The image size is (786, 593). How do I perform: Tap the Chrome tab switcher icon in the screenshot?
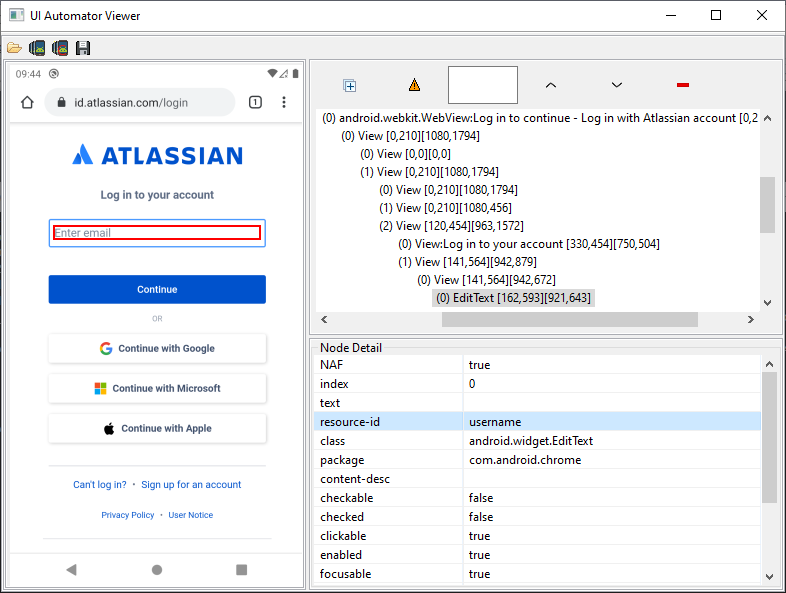point(255,102)
